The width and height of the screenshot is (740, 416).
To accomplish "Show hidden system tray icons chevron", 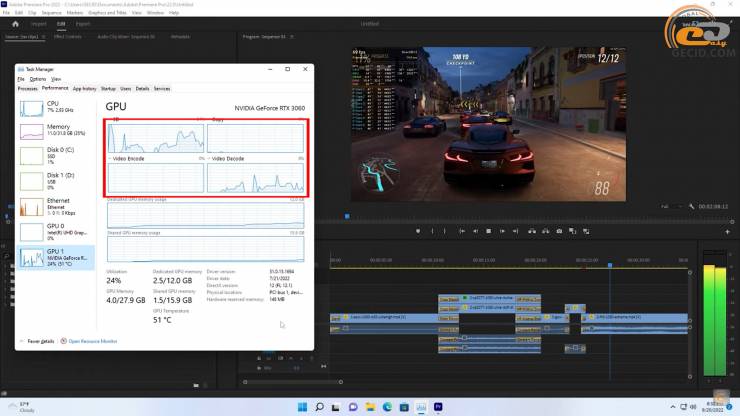I will click(673, 407).
